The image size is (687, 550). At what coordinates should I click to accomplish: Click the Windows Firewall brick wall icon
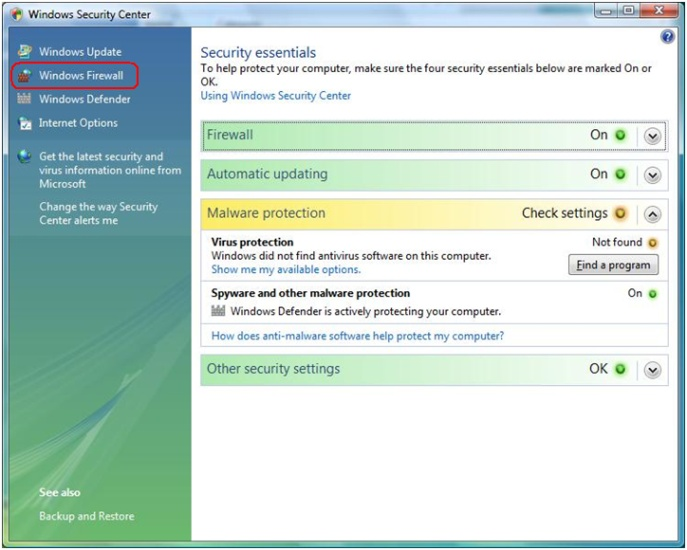point(25,75)
